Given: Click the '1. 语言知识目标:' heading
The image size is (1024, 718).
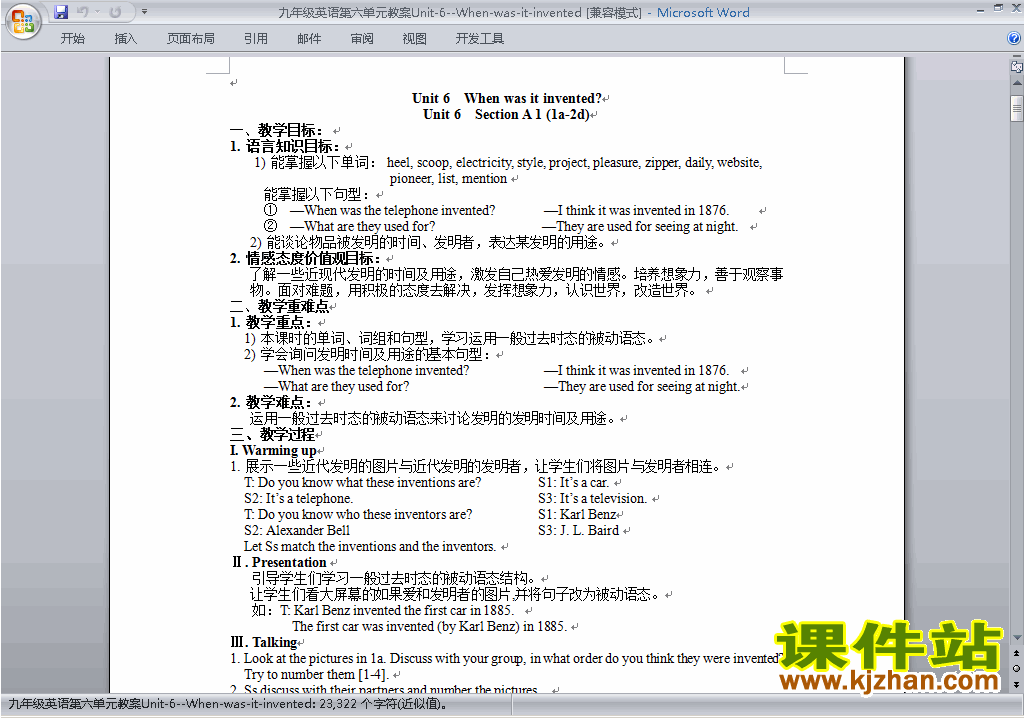Looking at the screenshot, I should 285,146.
